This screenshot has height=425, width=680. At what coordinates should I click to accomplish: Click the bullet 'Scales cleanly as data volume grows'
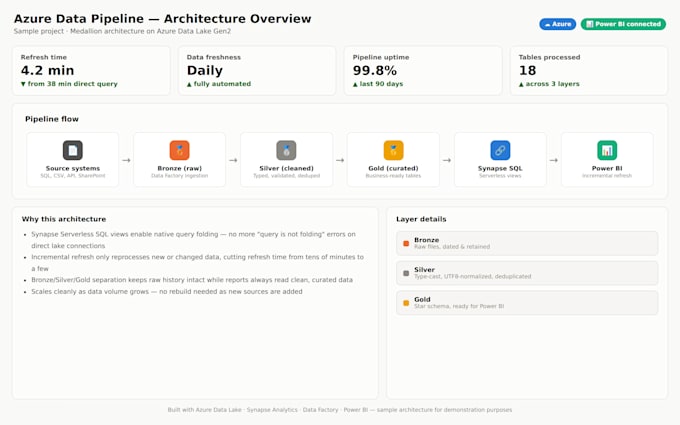coord(167,291)
